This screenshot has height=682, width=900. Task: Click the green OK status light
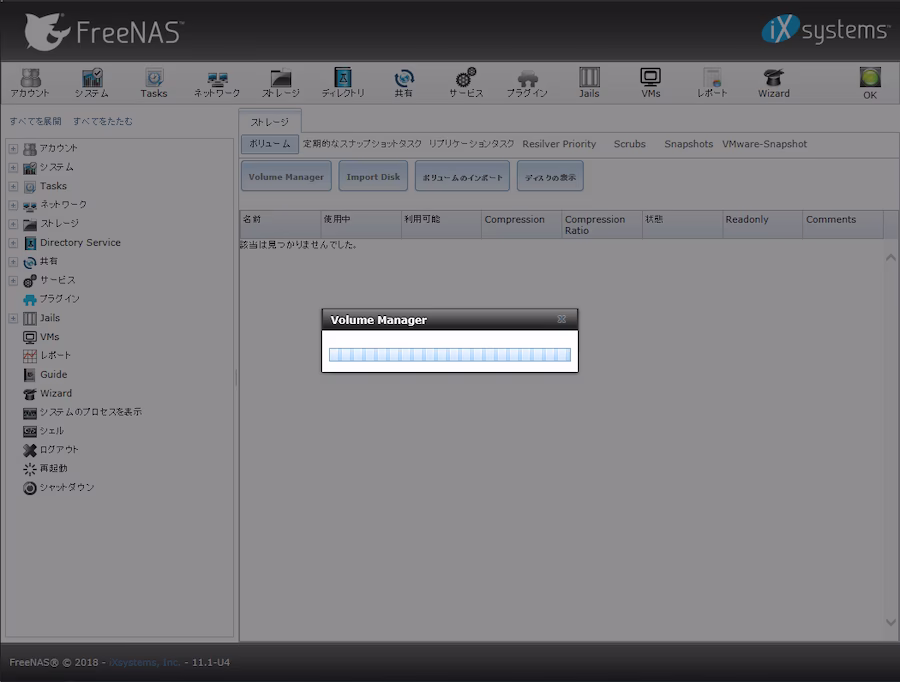(x=870, y=78)
